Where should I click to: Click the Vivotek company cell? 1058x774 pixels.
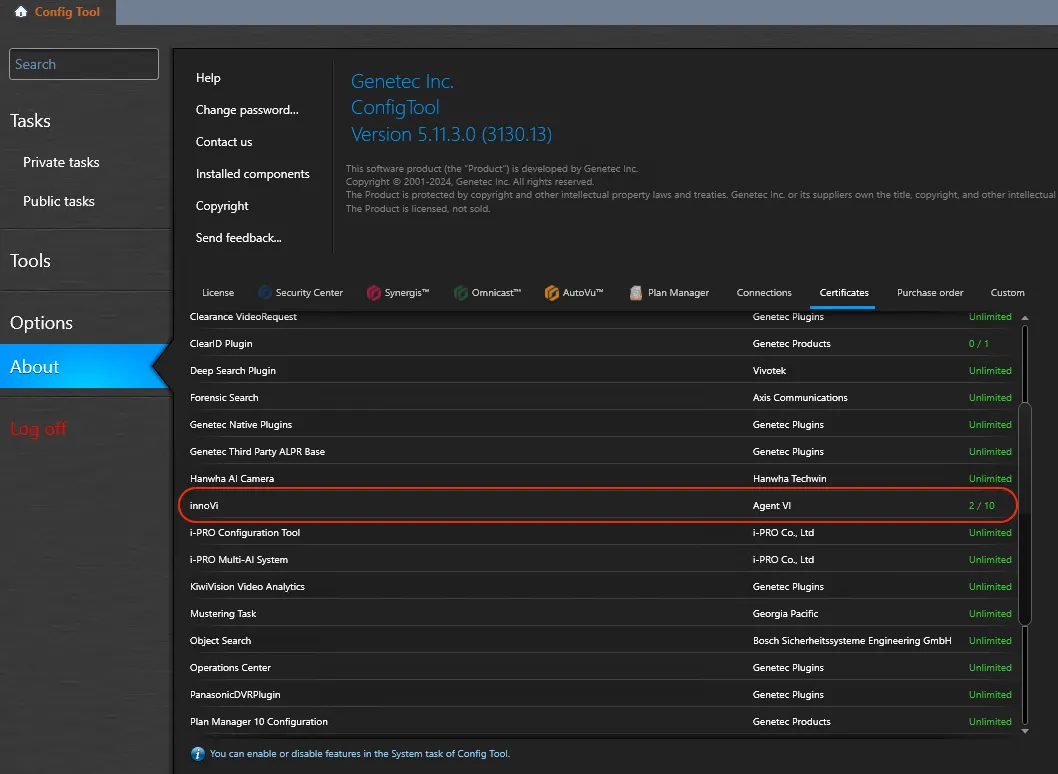[769, 370]
